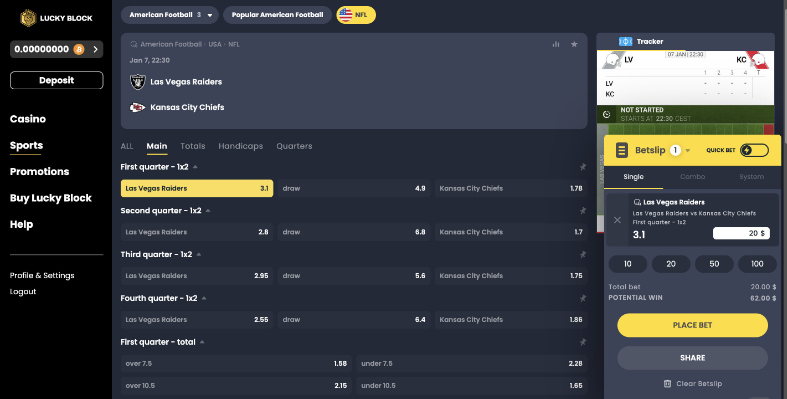The height and width of the screenshot is (399, 787).
Task: Expand the Betslip count dropdown arrow
Action: click(x=688, y=150)
